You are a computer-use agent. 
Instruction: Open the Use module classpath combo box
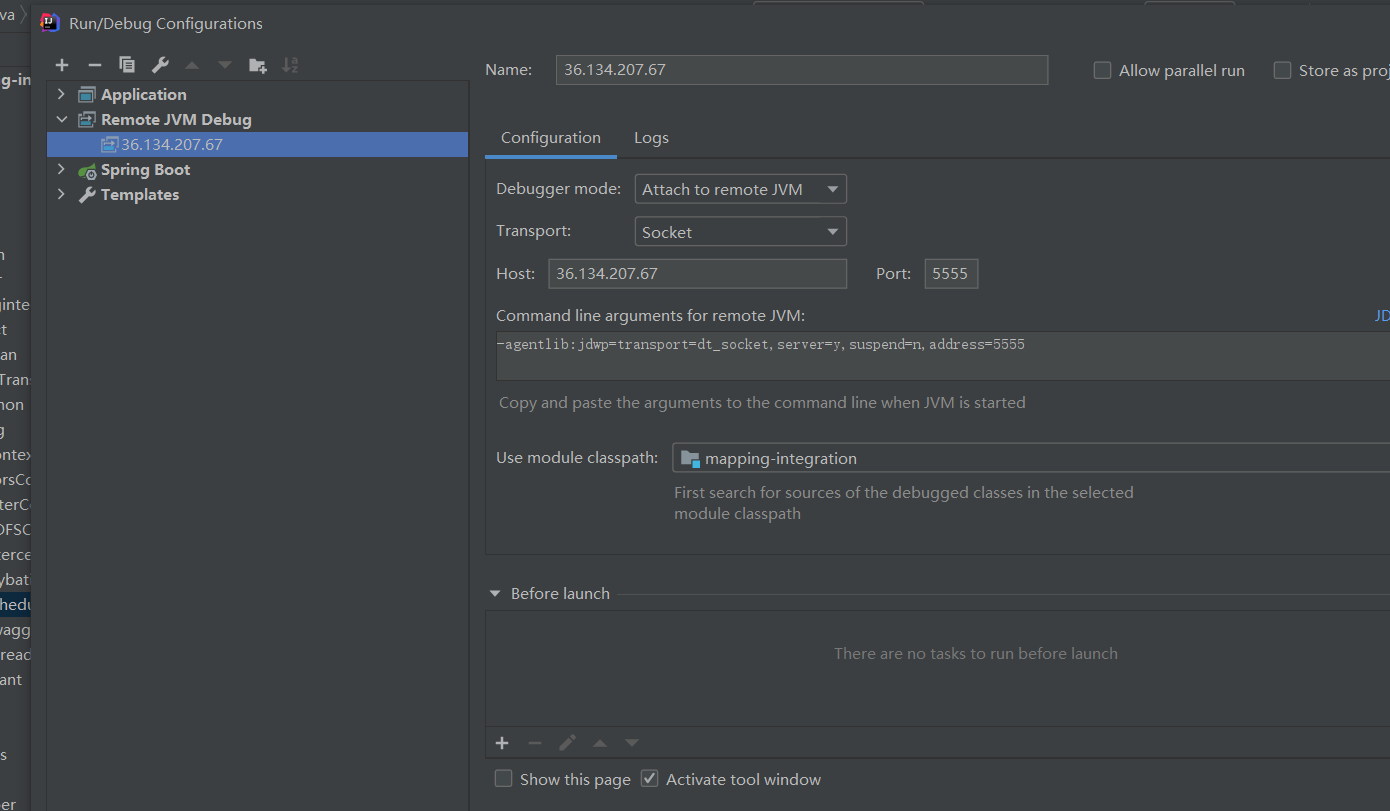pyautogui.click(x=1030, y=458)
